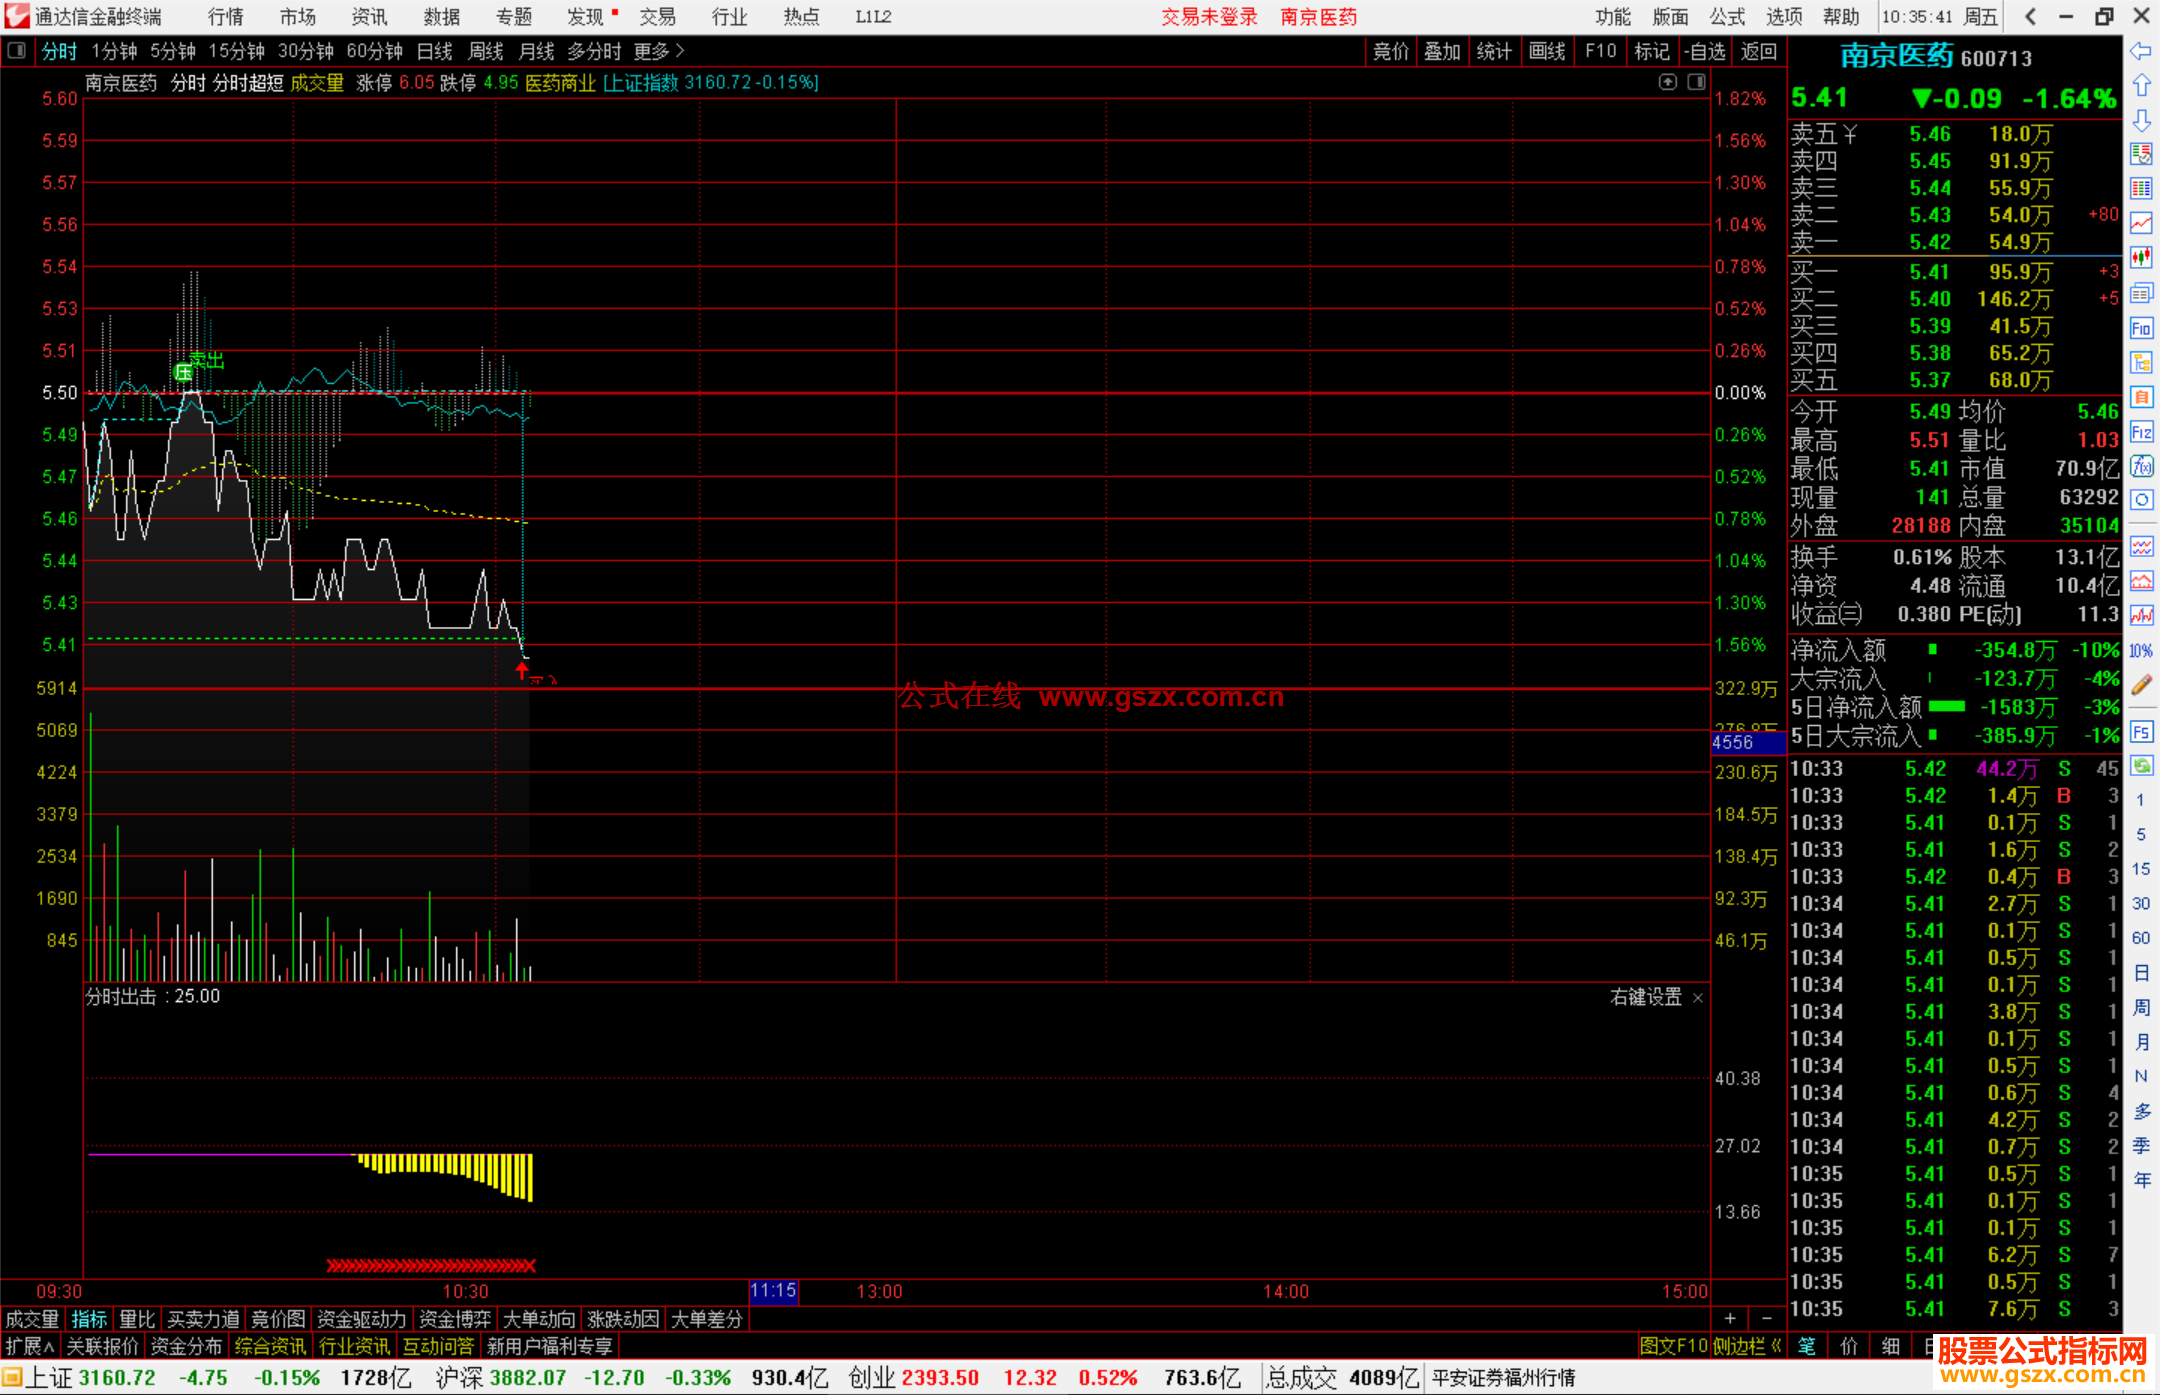The width and height of the screenshot is (2160, 1395).
Task: Click the 11:15 time axis marker
Action: [x=773, y=1291]
